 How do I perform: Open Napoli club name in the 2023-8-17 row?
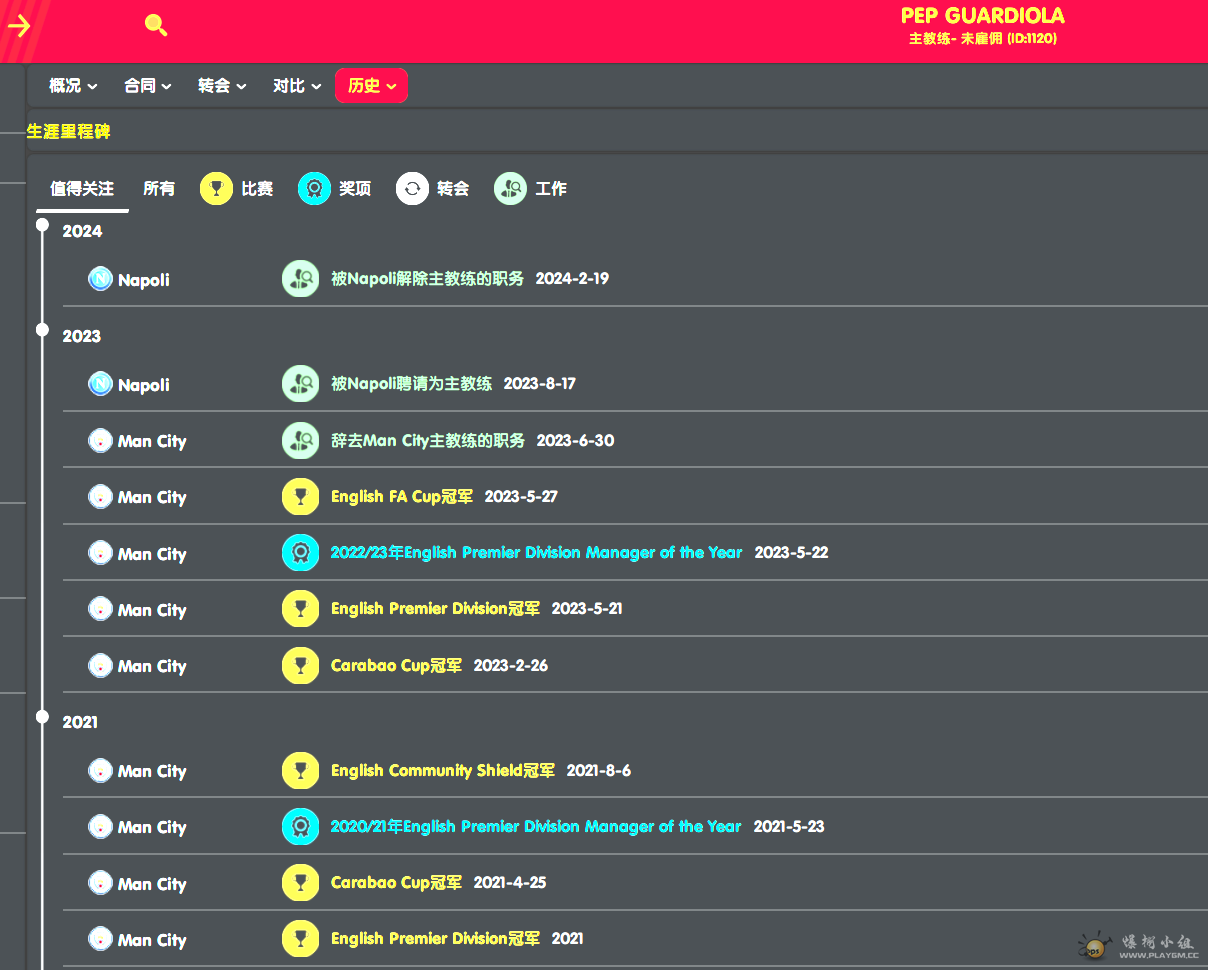pyautogui.click(x=144, y=385)
